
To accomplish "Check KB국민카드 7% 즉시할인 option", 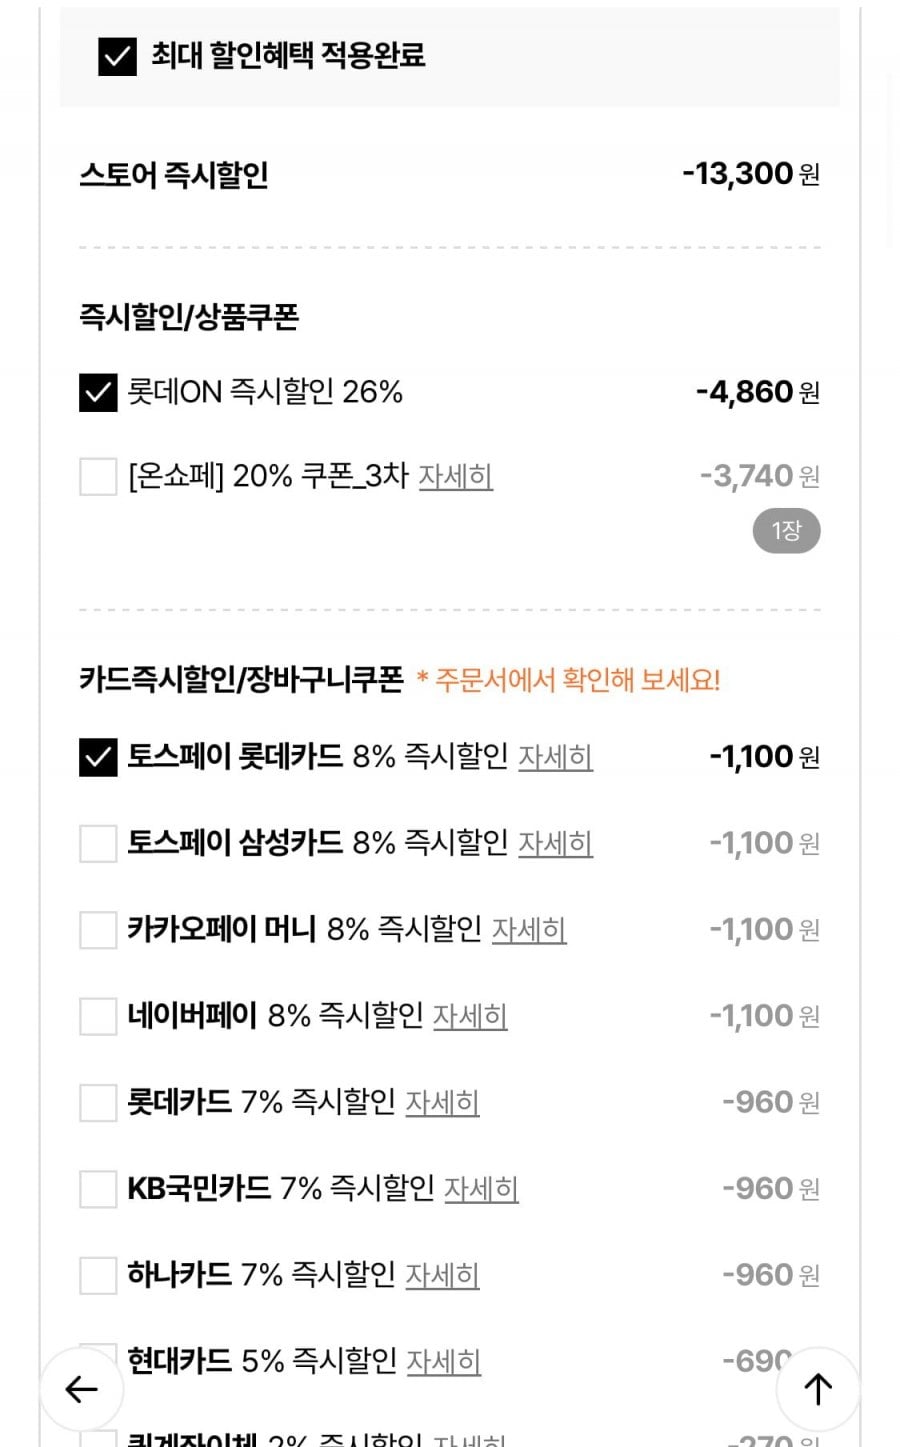I will click(98, 1189).
